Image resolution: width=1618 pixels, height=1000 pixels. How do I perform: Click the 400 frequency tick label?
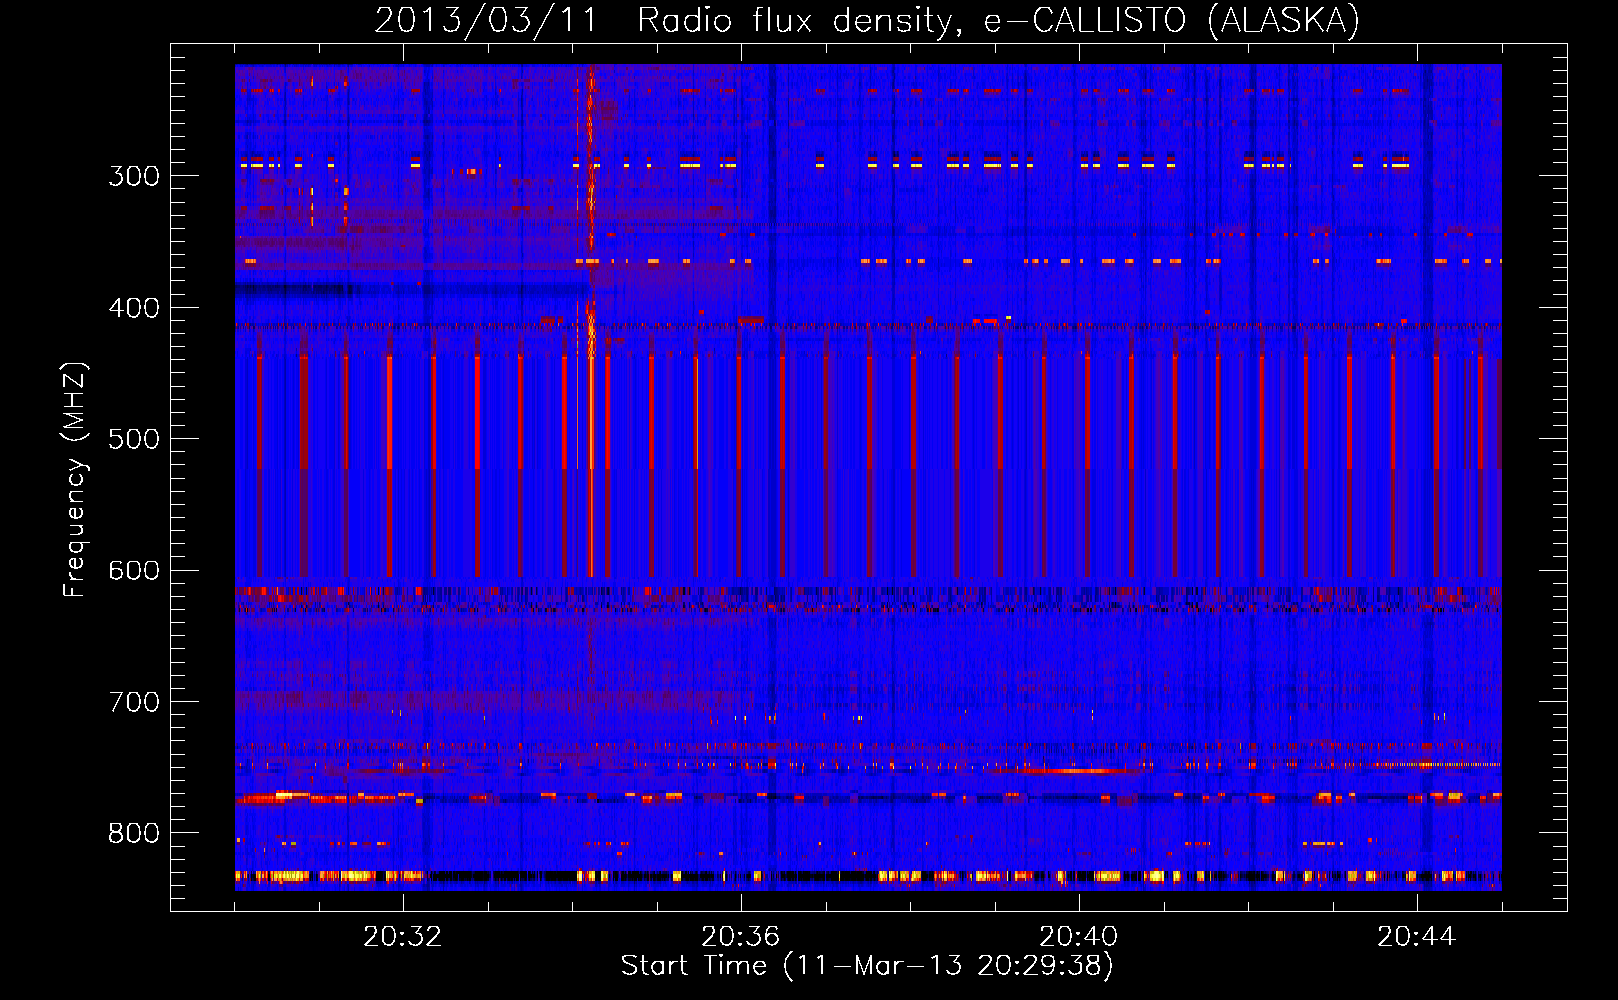(134, 308)
